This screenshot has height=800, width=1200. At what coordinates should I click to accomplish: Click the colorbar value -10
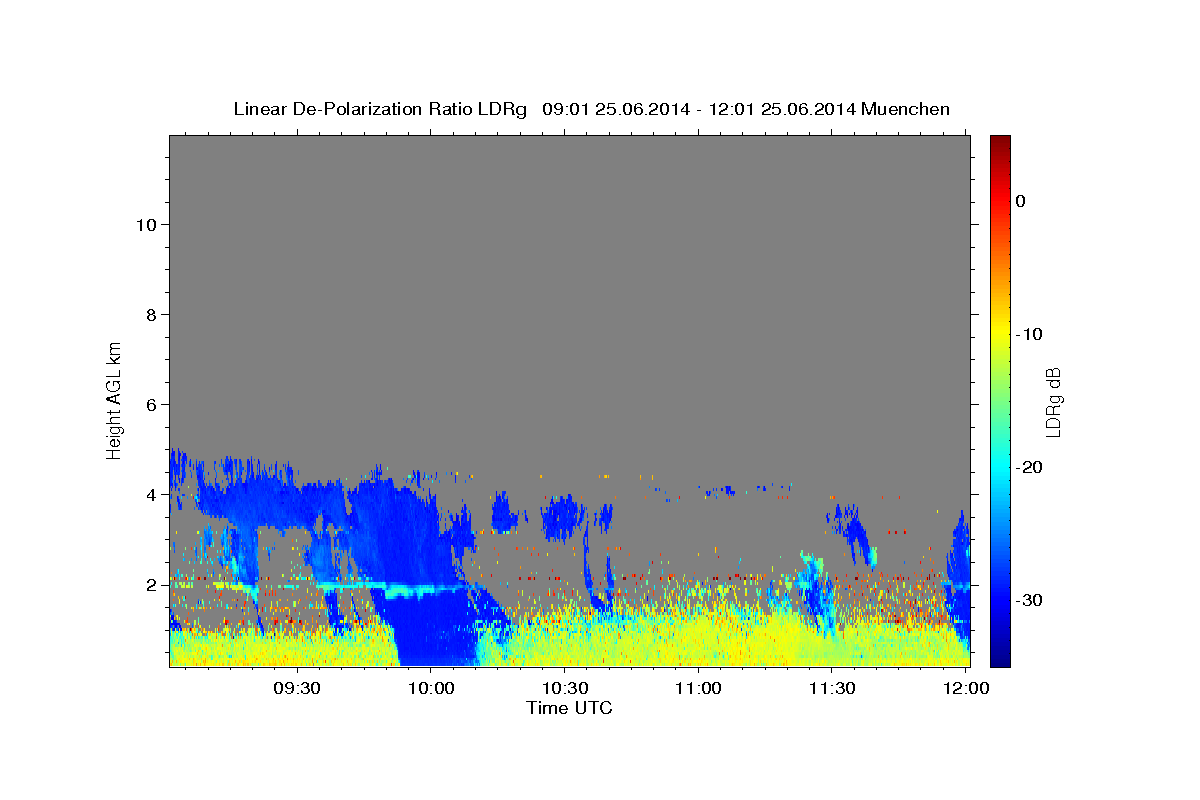[1029, 334]
